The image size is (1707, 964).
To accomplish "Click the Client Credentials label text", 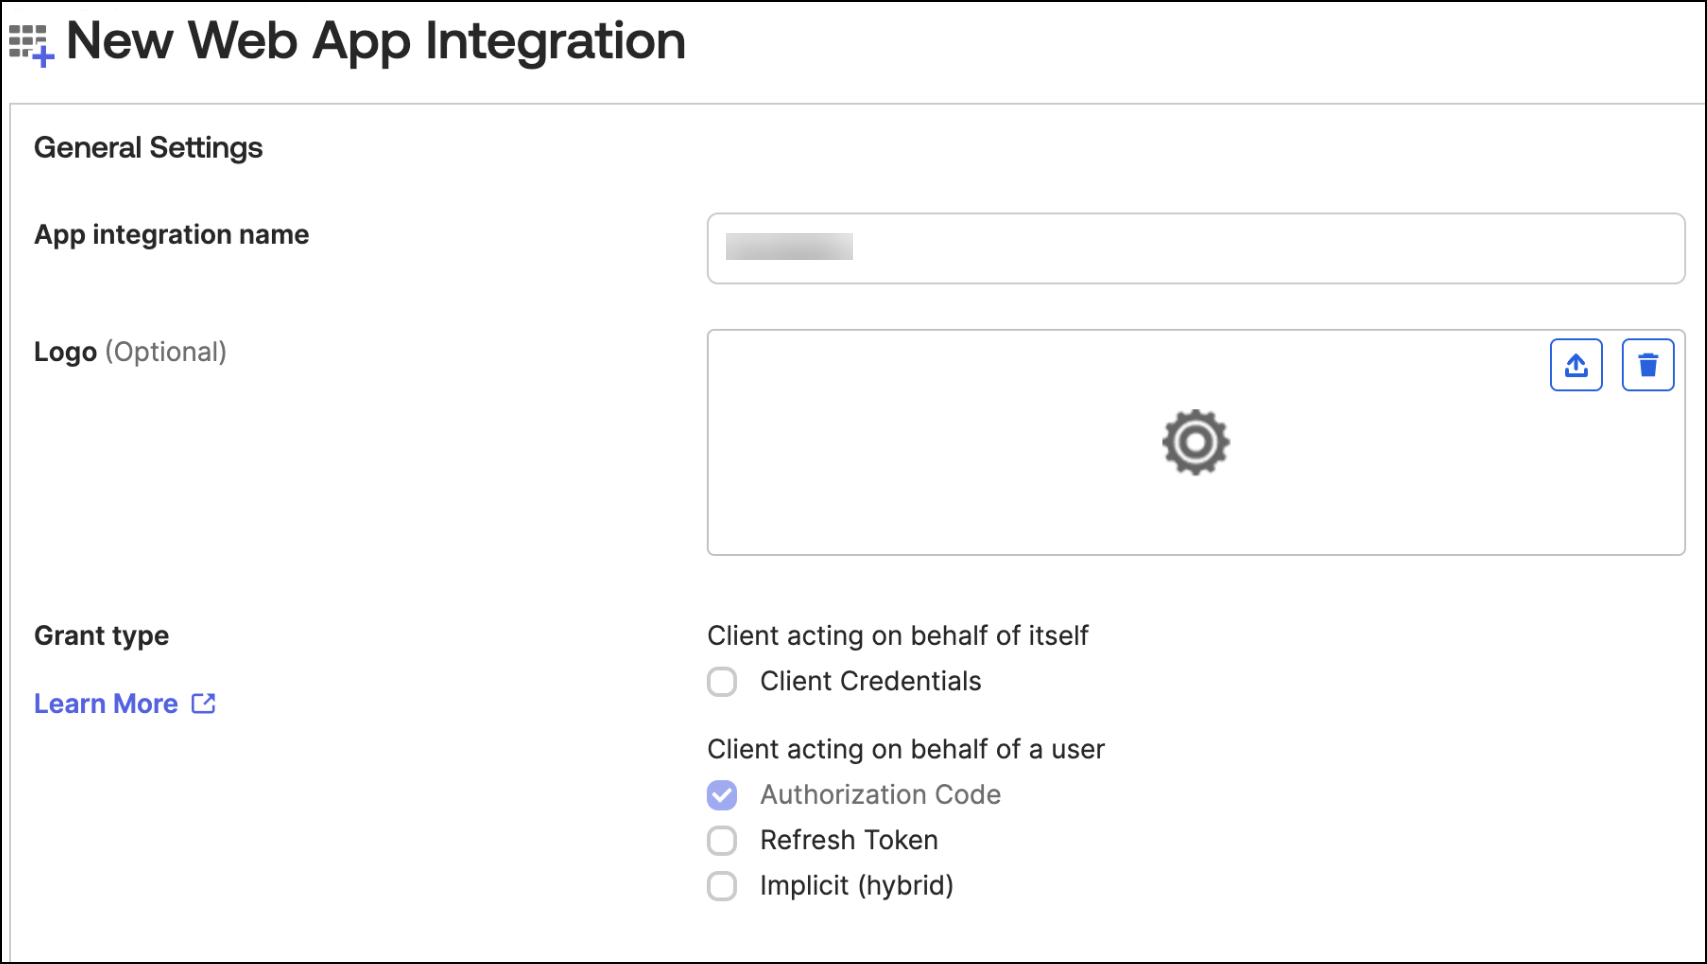I will pyautogui.click(x=870, y=682).
